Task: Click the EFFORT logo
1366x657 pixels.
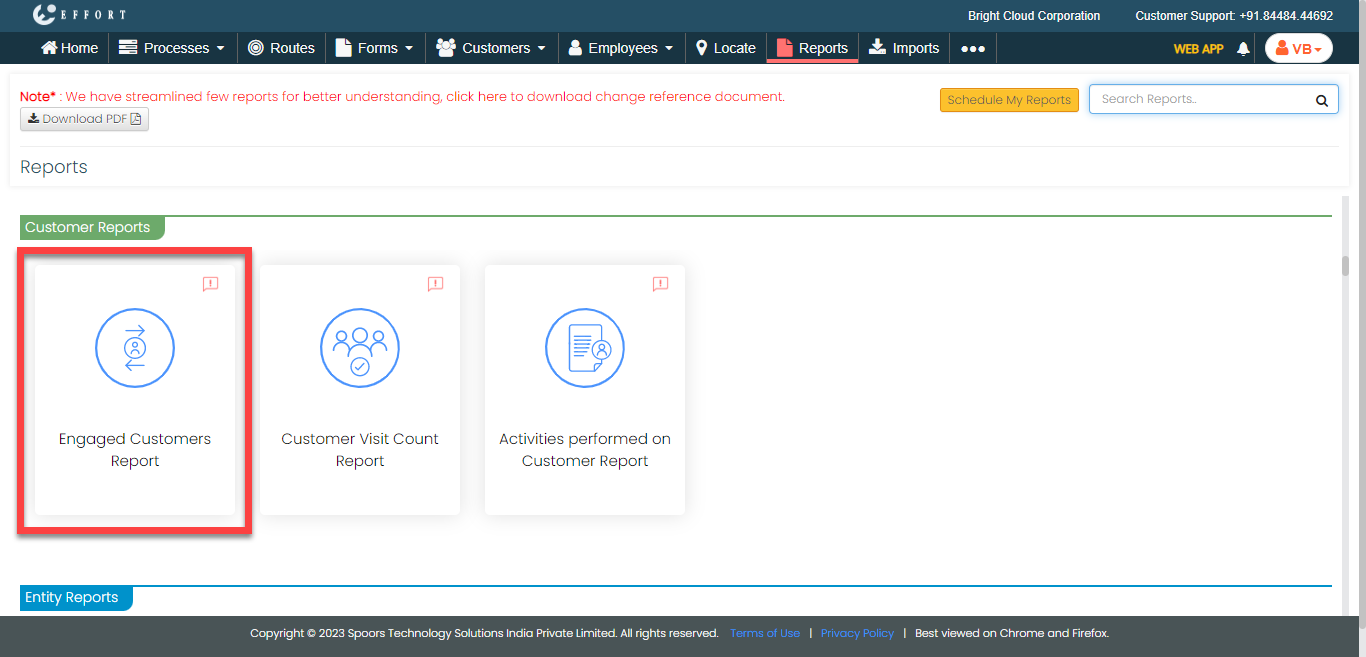Action: [80, 15]
